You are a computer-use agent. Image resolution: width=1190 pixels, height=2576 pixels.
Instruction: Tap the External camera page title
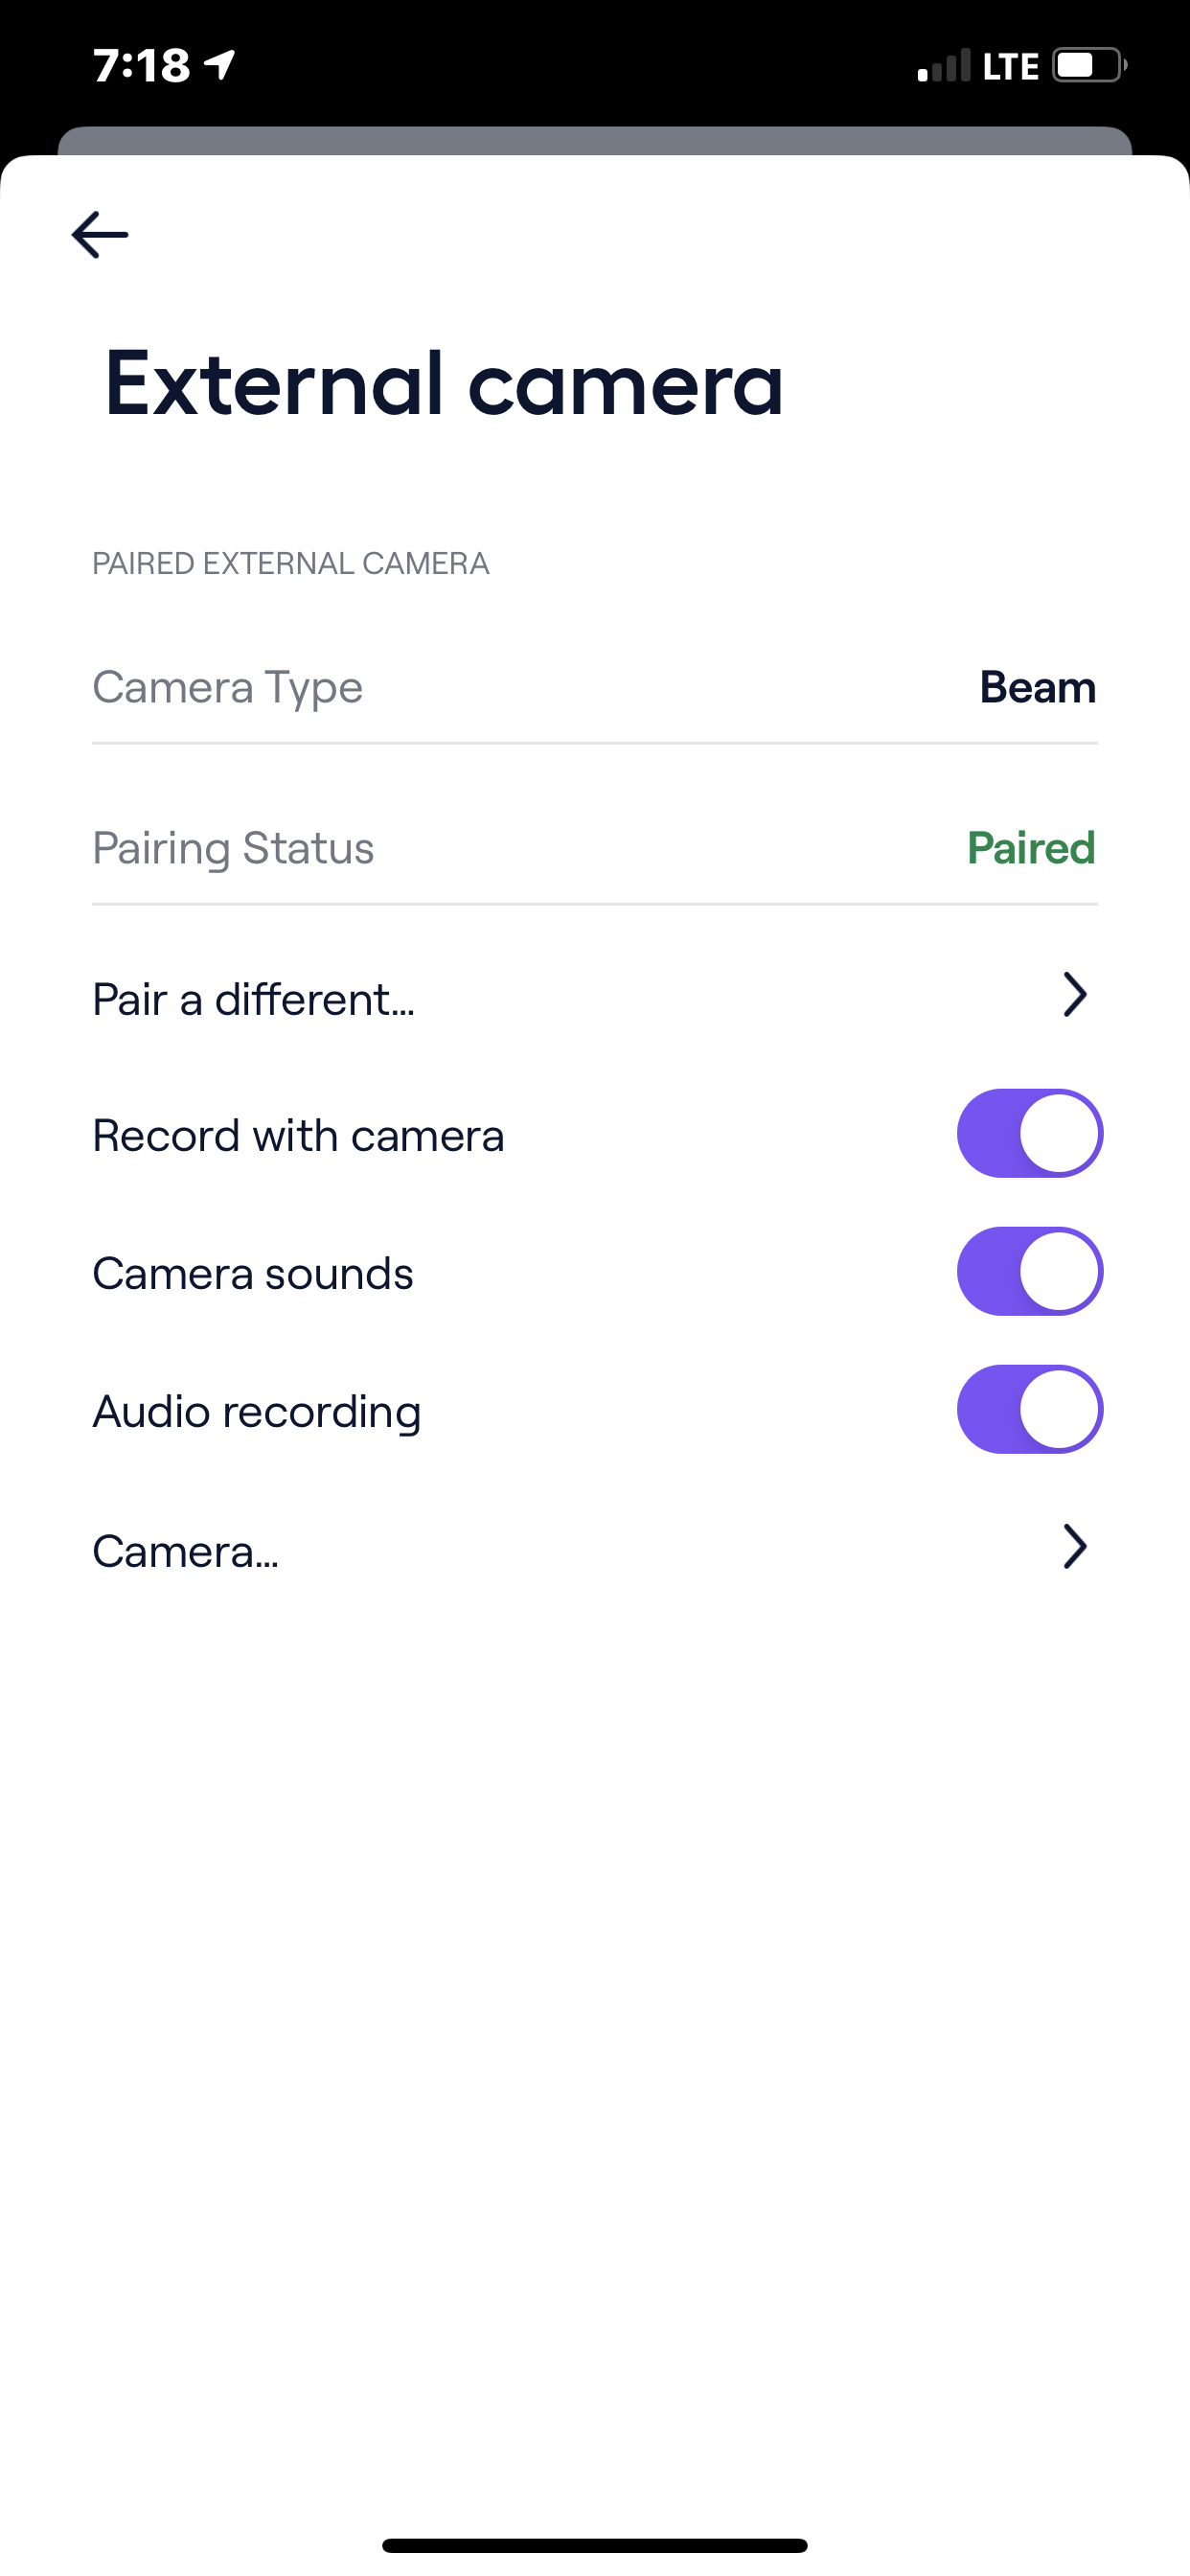(444, 383)
